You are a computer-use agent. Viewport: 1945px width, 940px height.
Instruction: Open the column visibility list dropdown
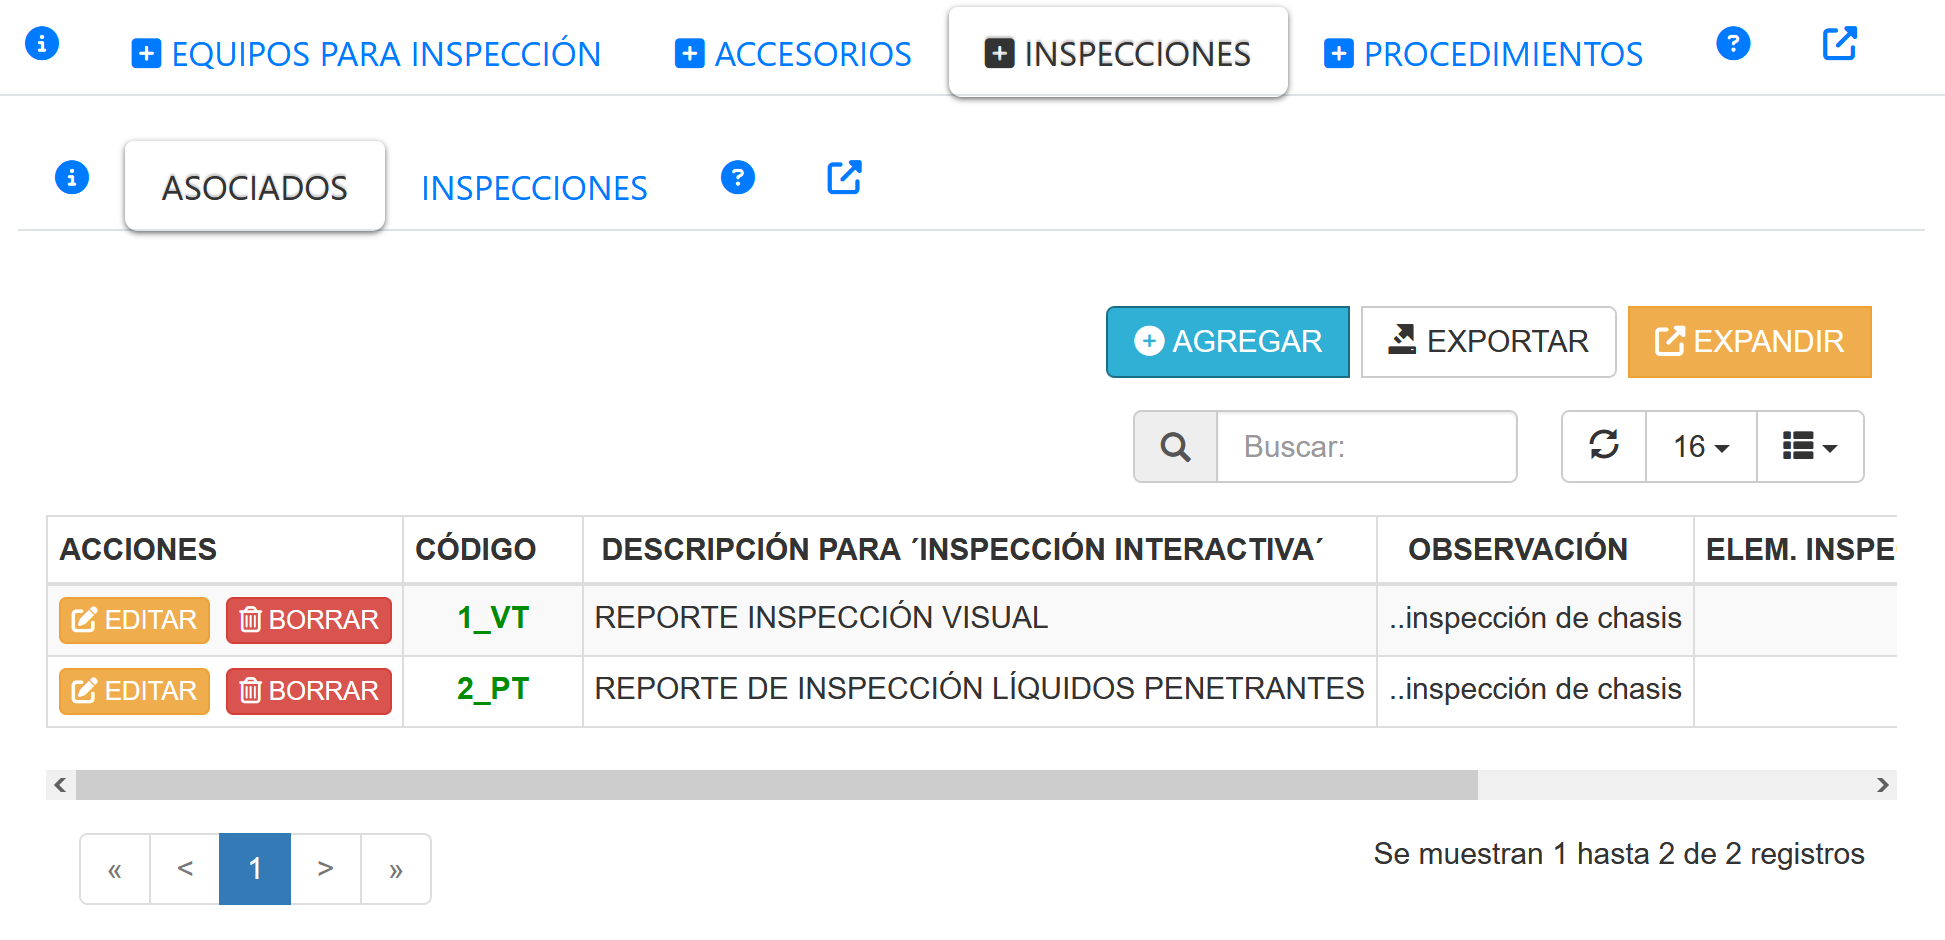[x=1809, y=447]
